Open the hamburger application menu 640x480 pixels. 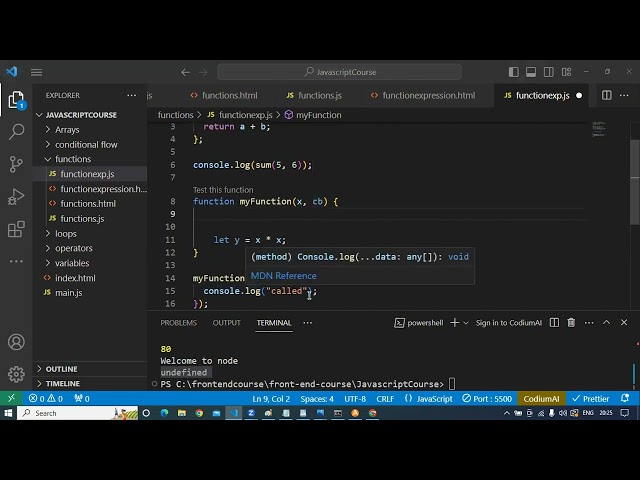click(36, 72)
